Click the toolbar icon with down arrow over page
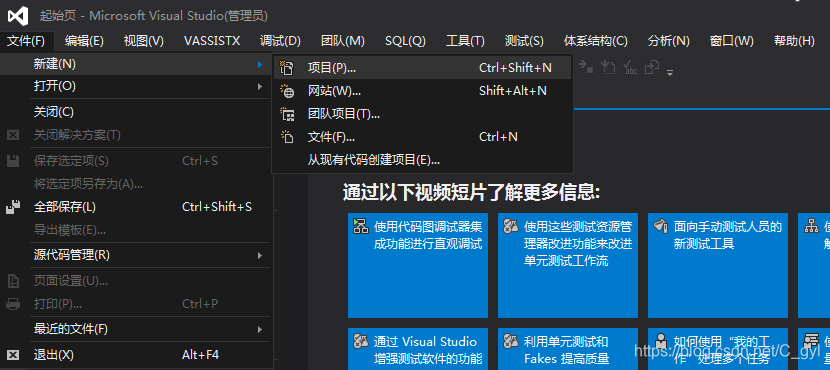Image resolution: width=830 pixels, height=370 pixels. click(x=608, y=67)
